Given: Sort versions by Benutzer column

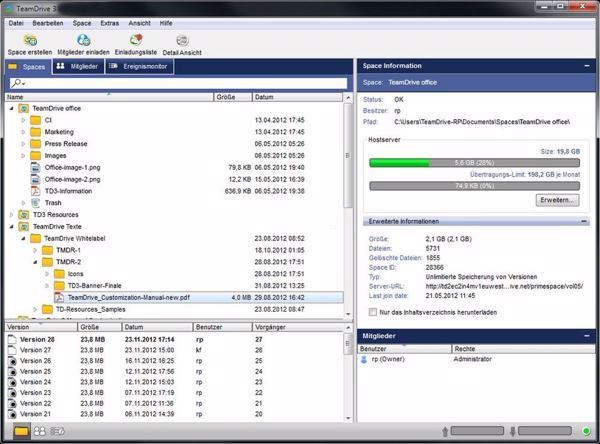Looking at the screenshot, I should (222, 327).
